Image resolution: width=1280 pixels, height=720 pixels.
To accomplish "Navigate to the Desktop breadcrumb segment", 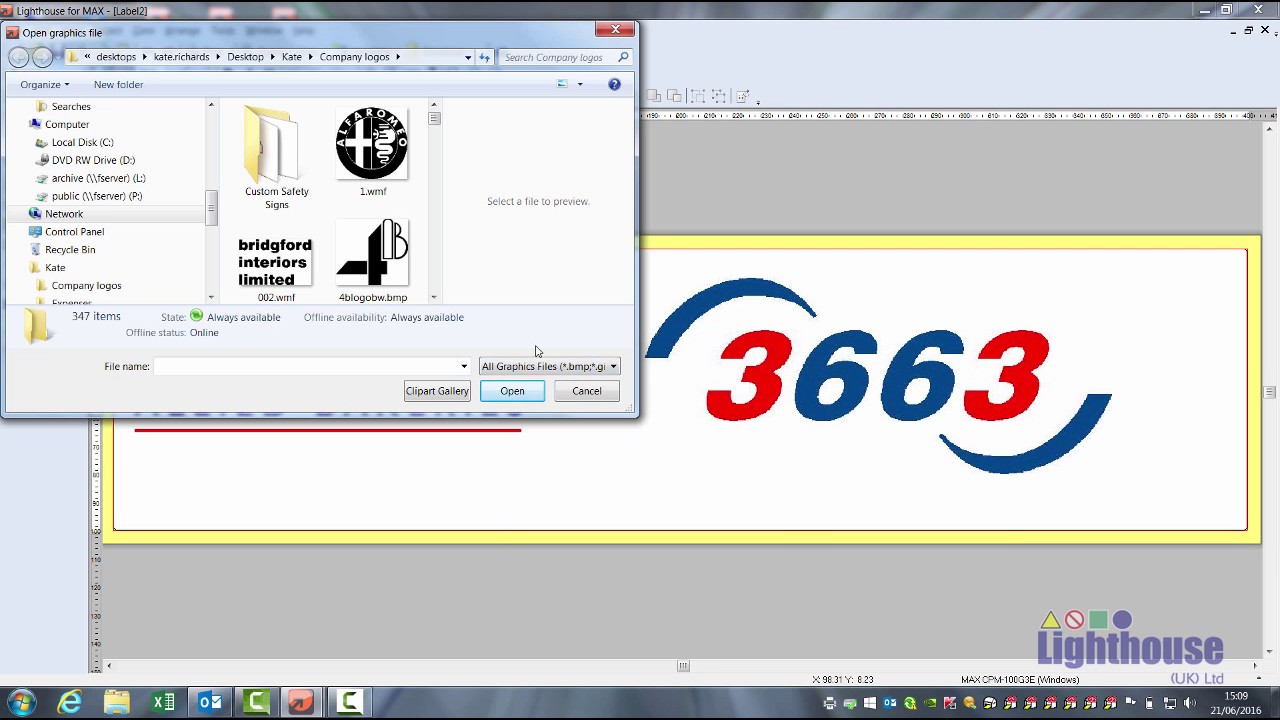I will [x=245, y=57].
